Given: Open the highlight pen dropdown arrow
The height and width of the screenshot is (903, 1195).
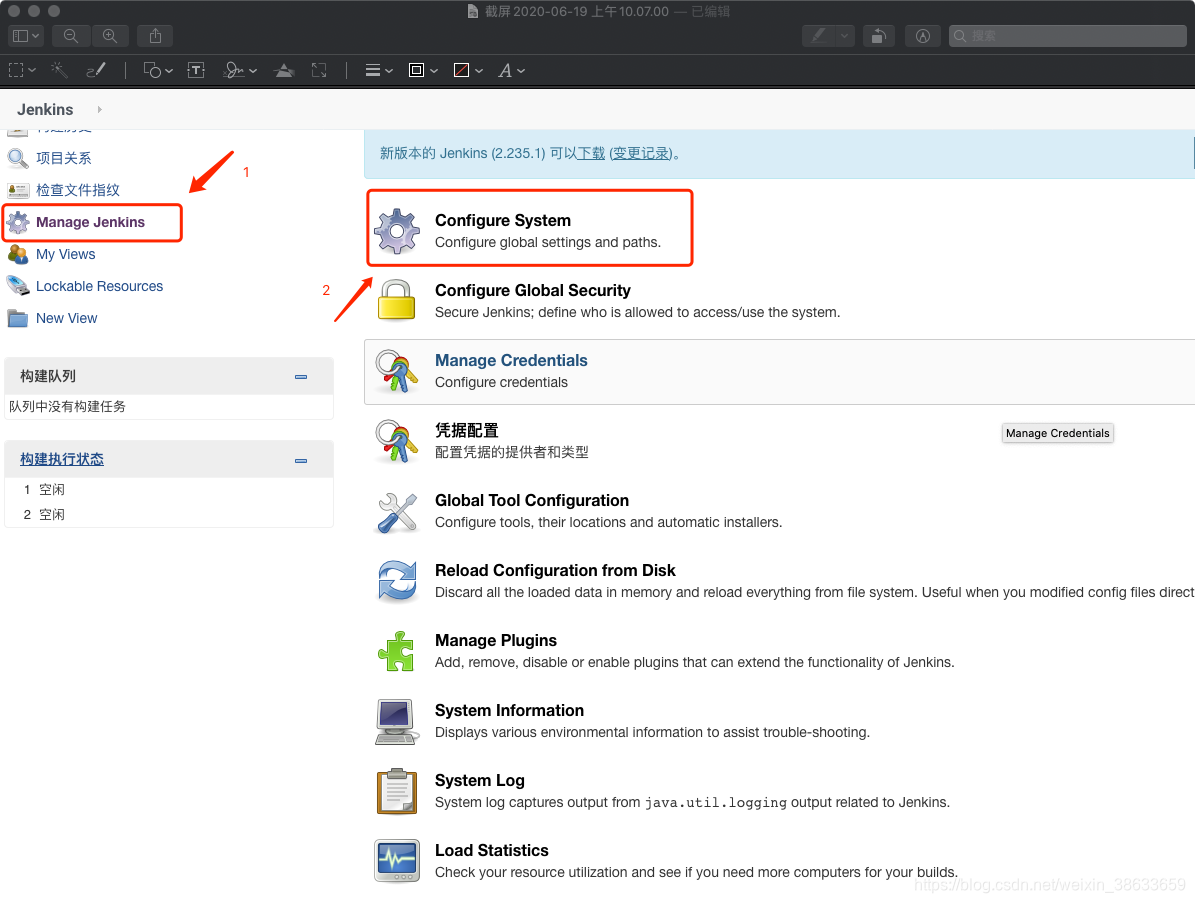Looking at the screenshot, I should [844, 36].
